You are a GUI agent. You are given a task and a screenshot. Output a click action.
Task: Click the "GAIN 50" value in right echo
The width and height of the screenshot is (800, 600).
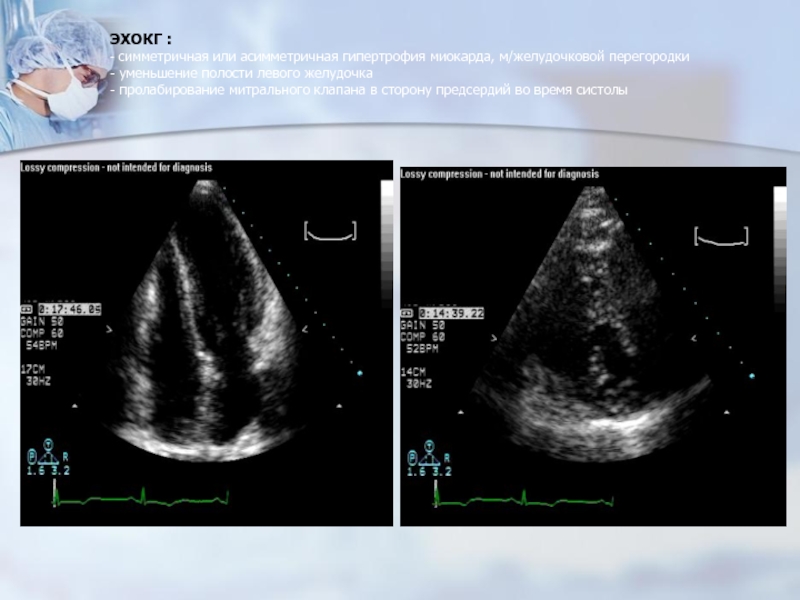click(422, 325)
